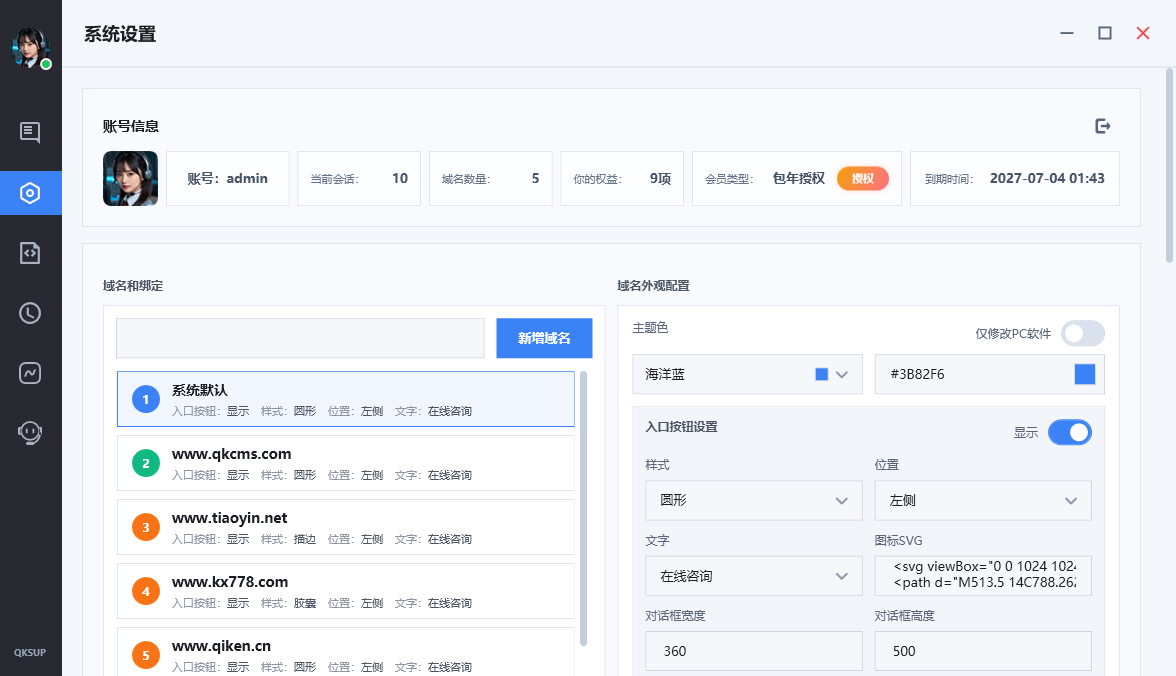Click number badge 1 of 系统默认
Screen dimensions: 1176x676
pos(146,399)
